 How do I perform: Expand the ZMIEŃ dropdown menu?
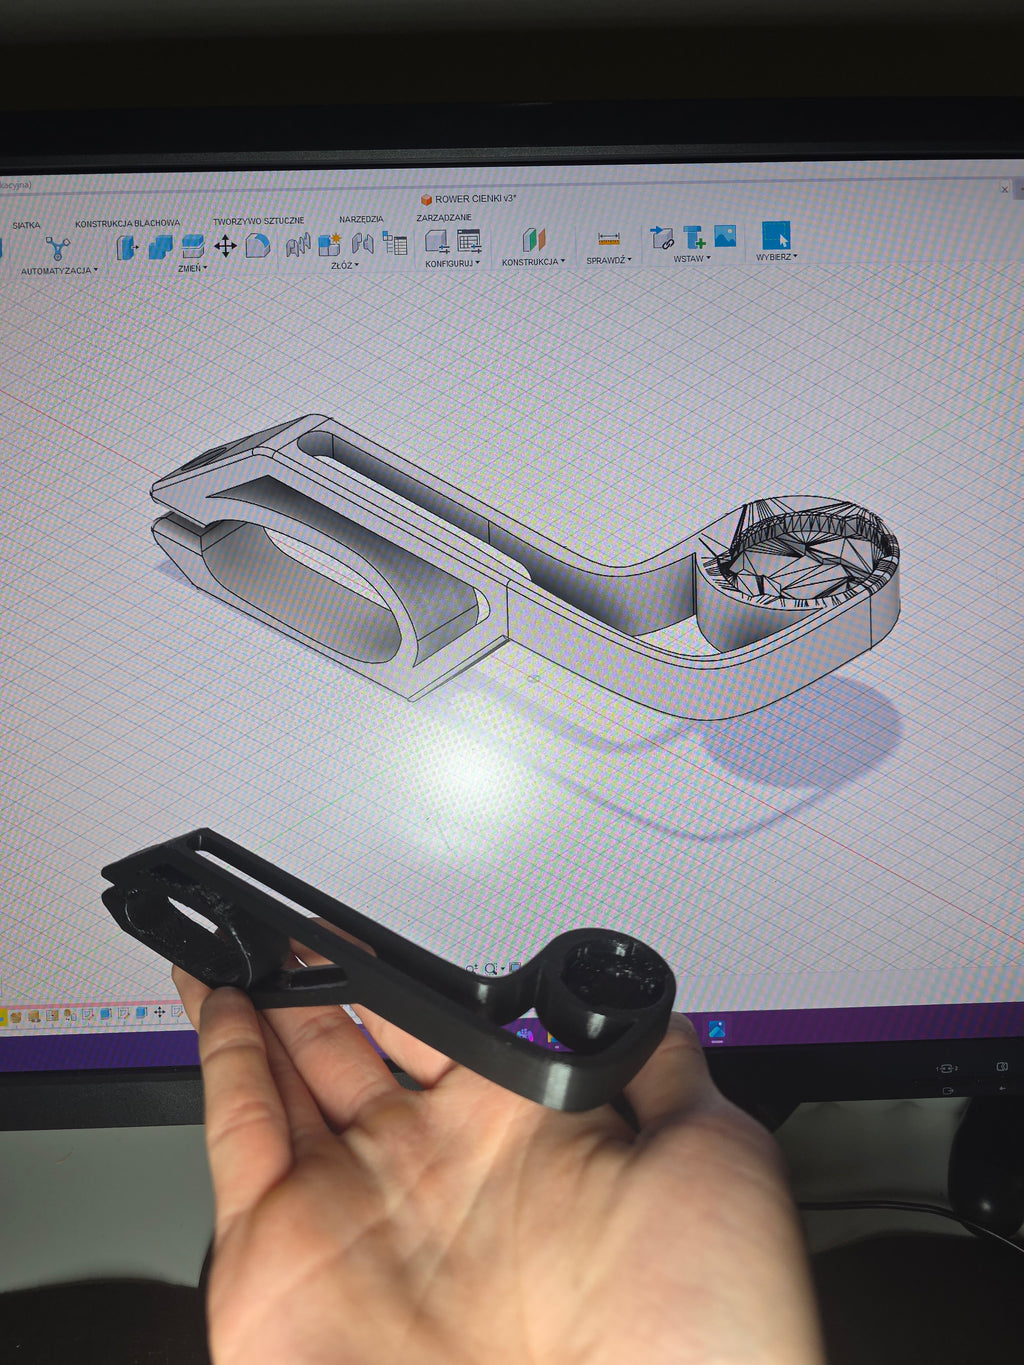192,268
